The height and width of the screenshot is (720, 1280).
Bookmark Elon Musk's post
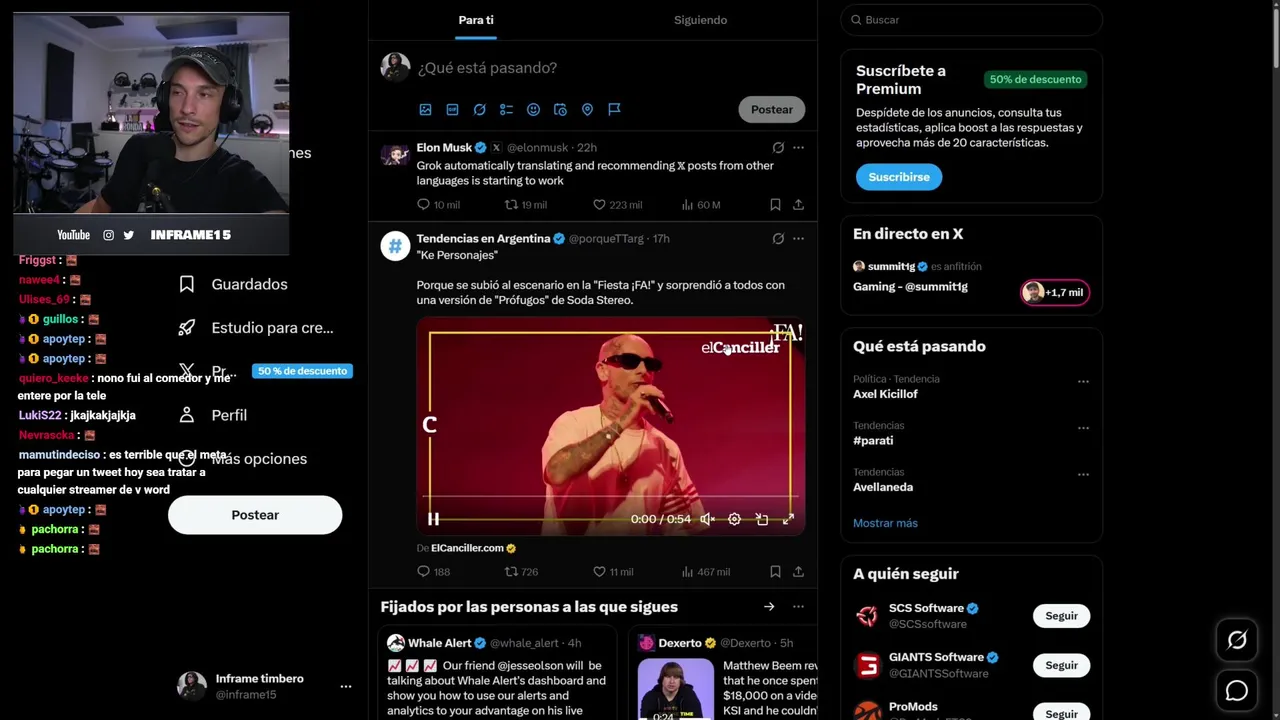775,204
